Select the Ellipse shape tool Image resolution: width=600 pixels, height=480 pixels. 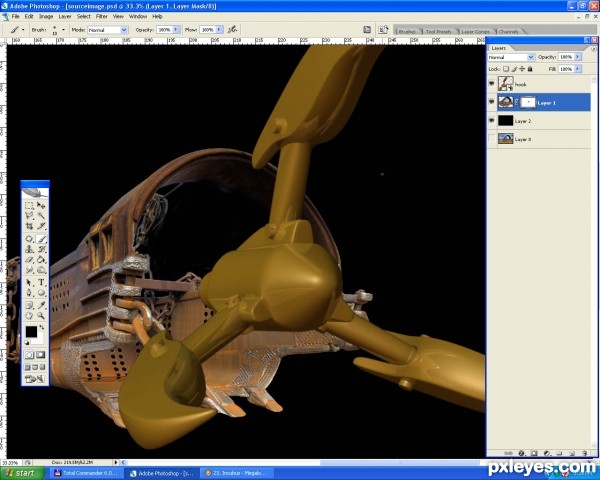[41, 293]
